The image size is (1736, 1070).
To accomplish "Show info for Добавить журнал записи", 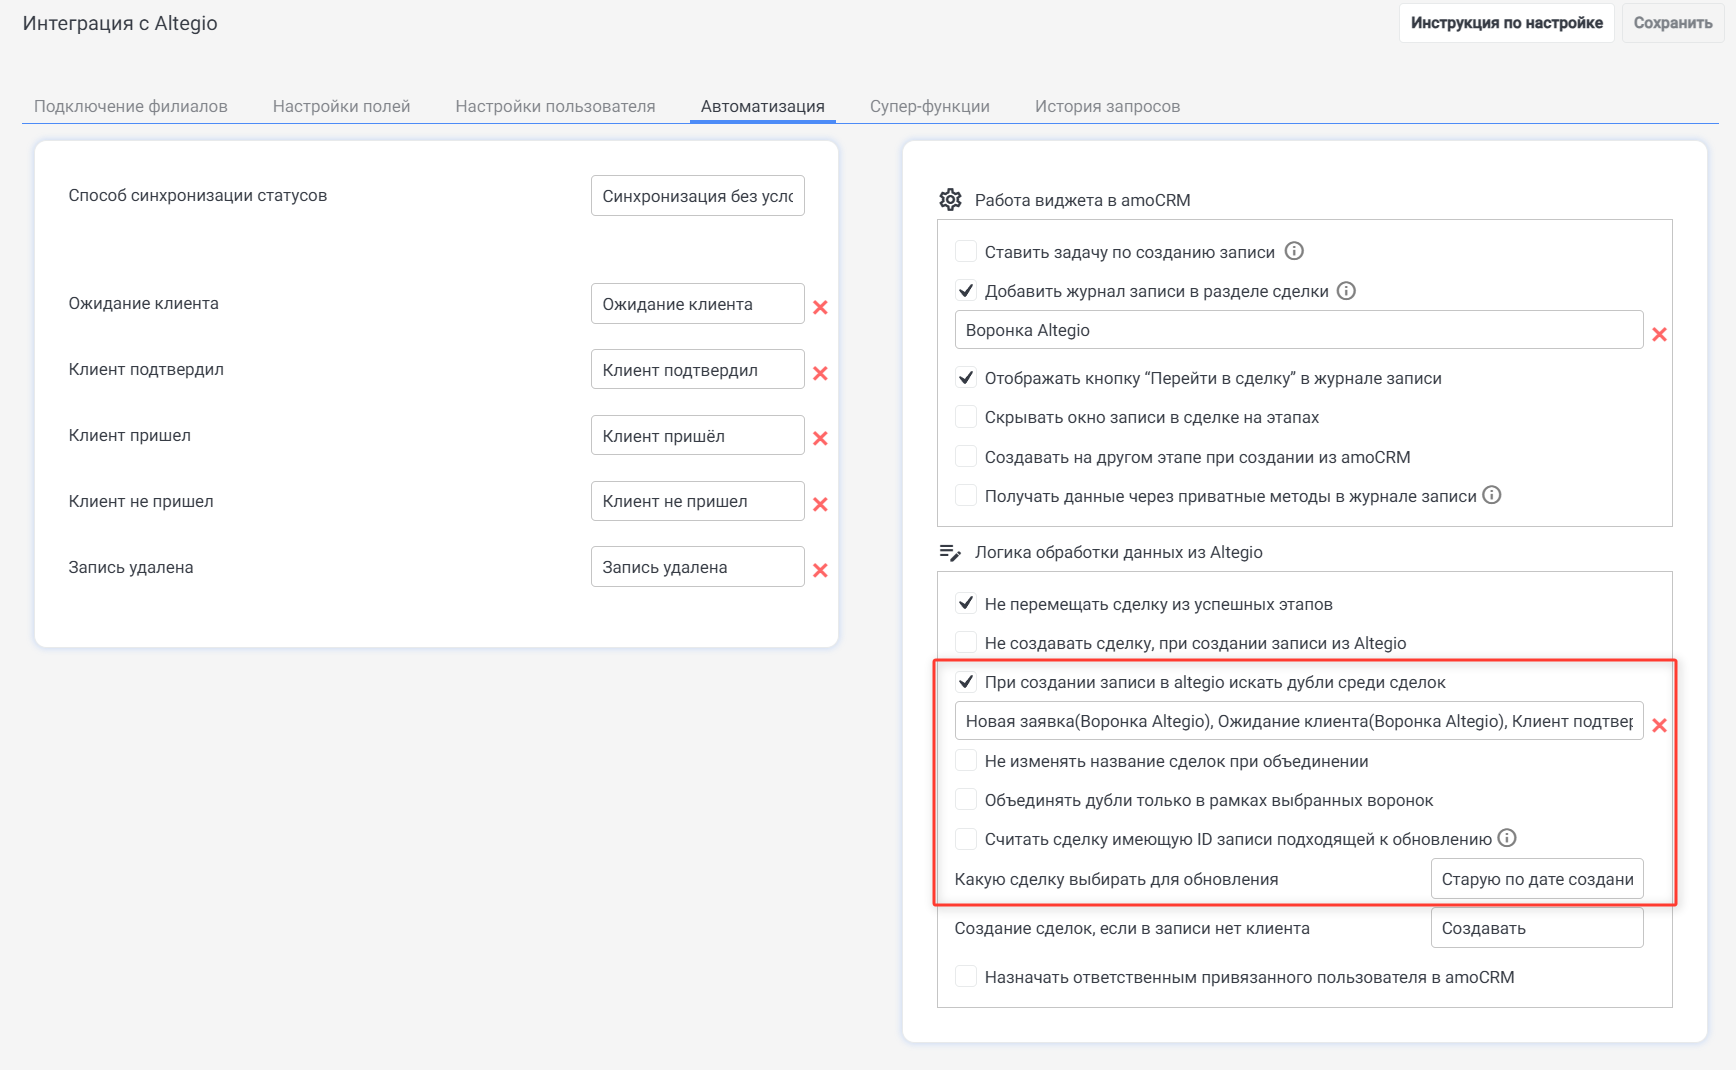I will point(1346,291).
